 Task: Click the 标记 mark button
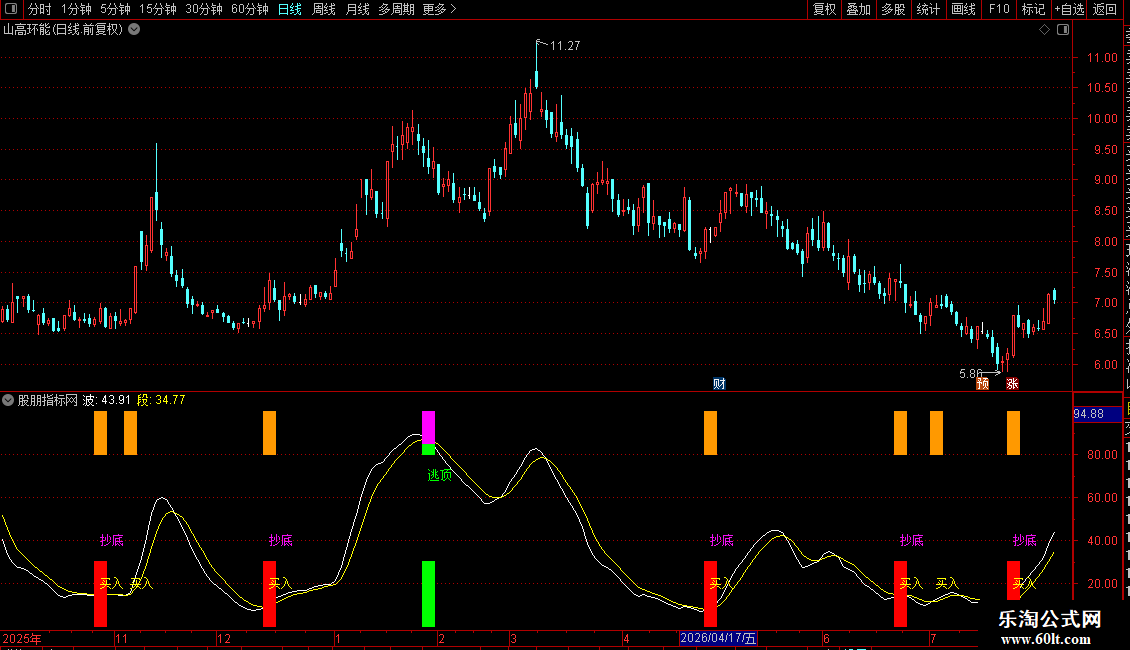click(1033, 9)
